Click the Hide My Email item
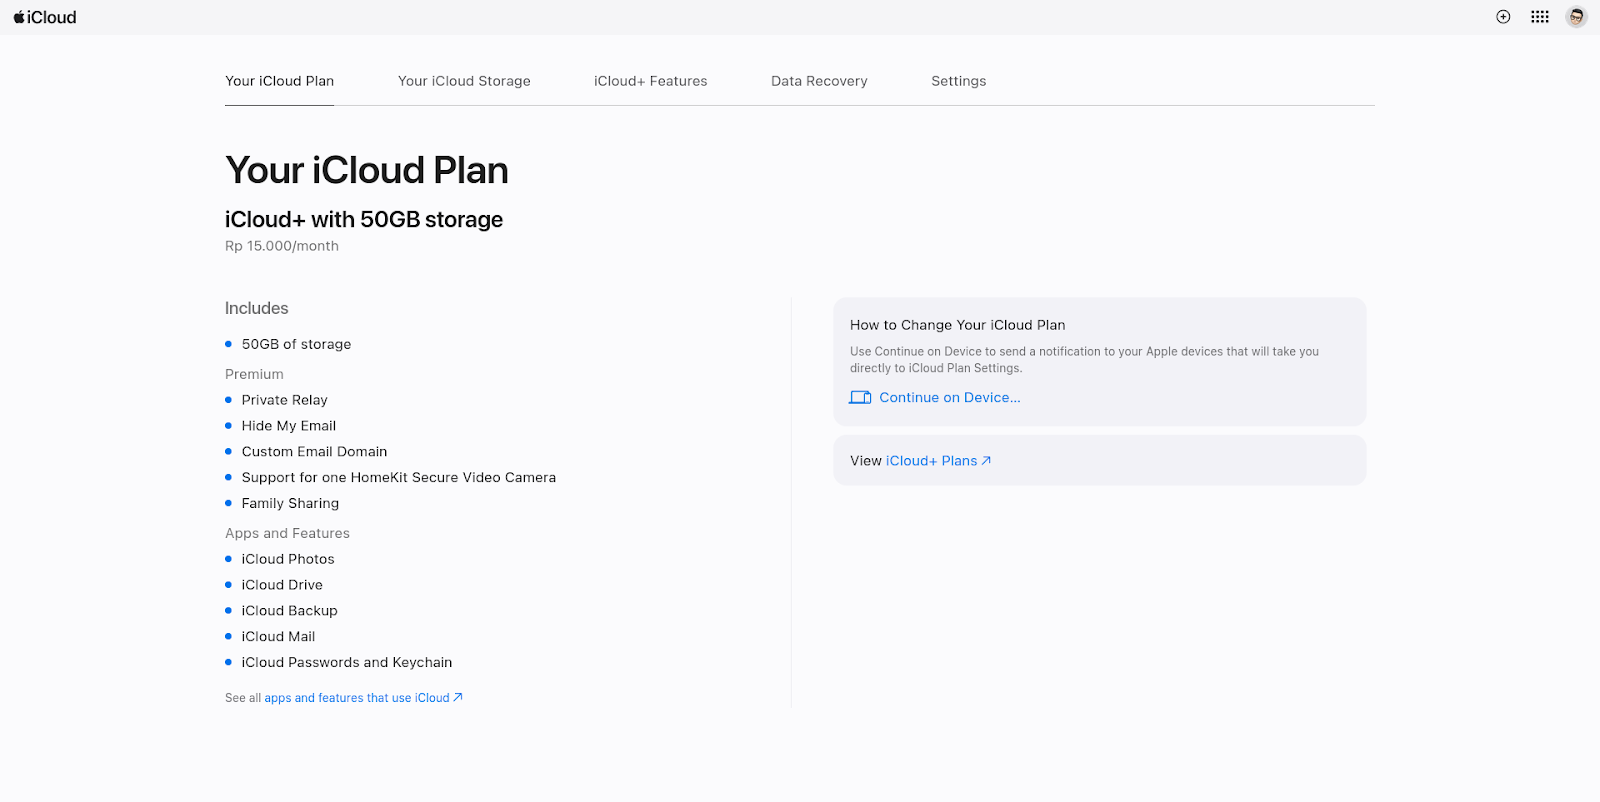This screenshot has width=1600, height=802. [x=288, y=426]
